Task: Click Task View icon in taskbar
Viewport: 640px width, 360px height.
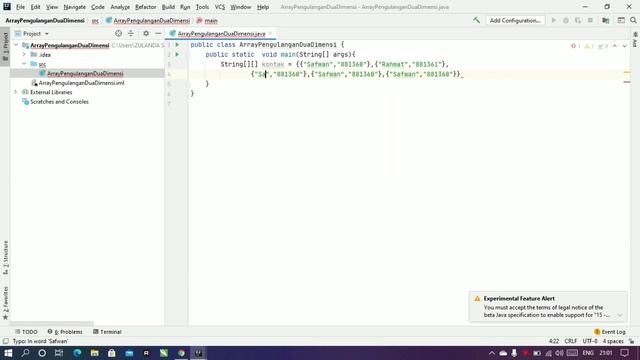Action: 59,353
